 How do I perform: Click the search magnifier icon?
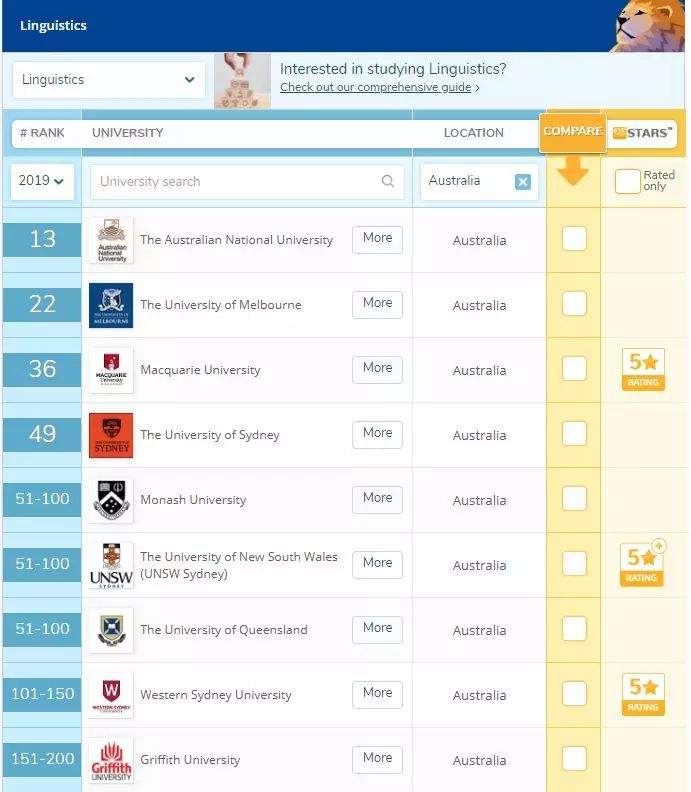[x=387, y=181]
